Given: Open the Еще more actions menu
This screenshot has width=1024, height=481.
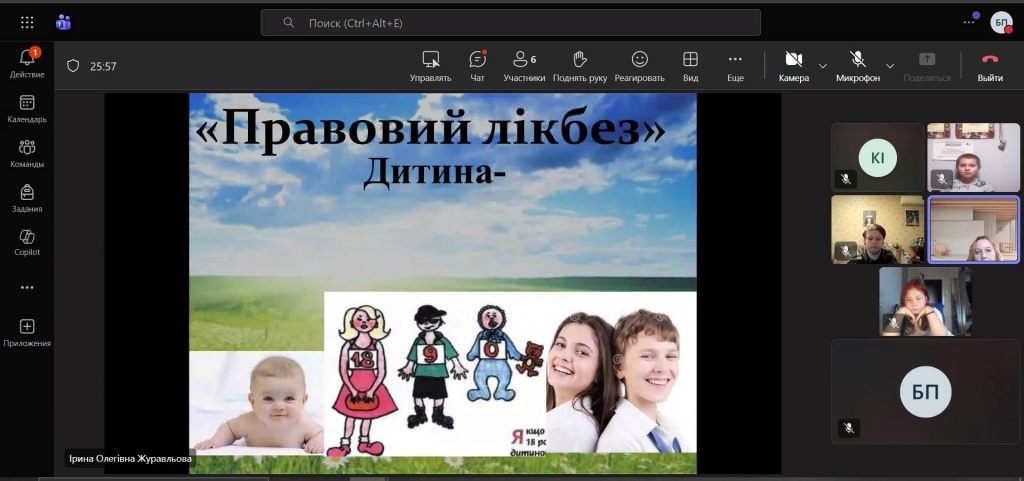Looking at the screenshot, I should tap(735, 67).
